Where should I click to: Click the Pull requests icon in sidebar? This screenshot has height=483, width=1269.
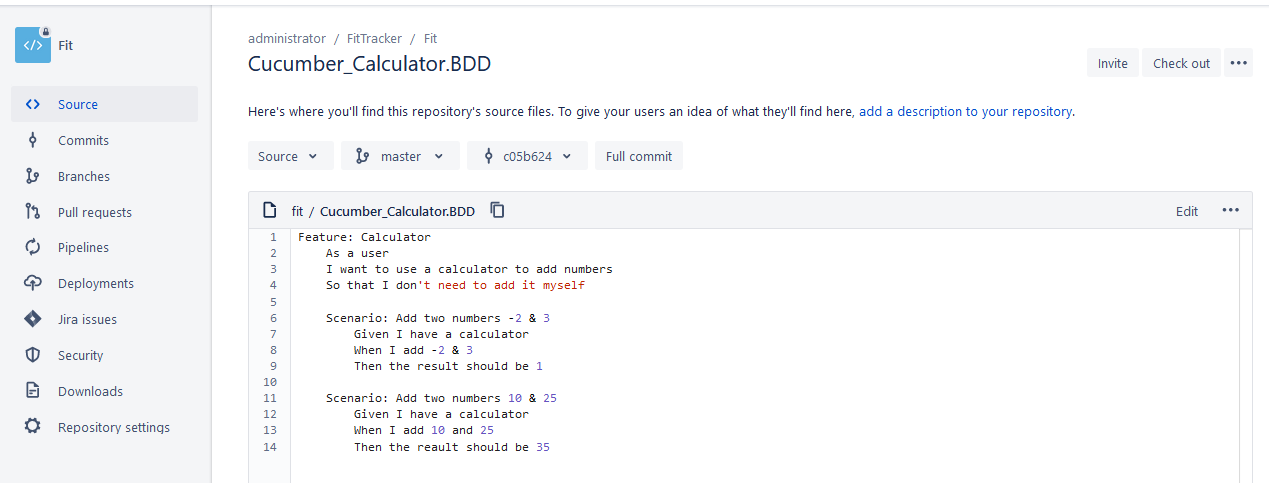[x=33, y=212]
